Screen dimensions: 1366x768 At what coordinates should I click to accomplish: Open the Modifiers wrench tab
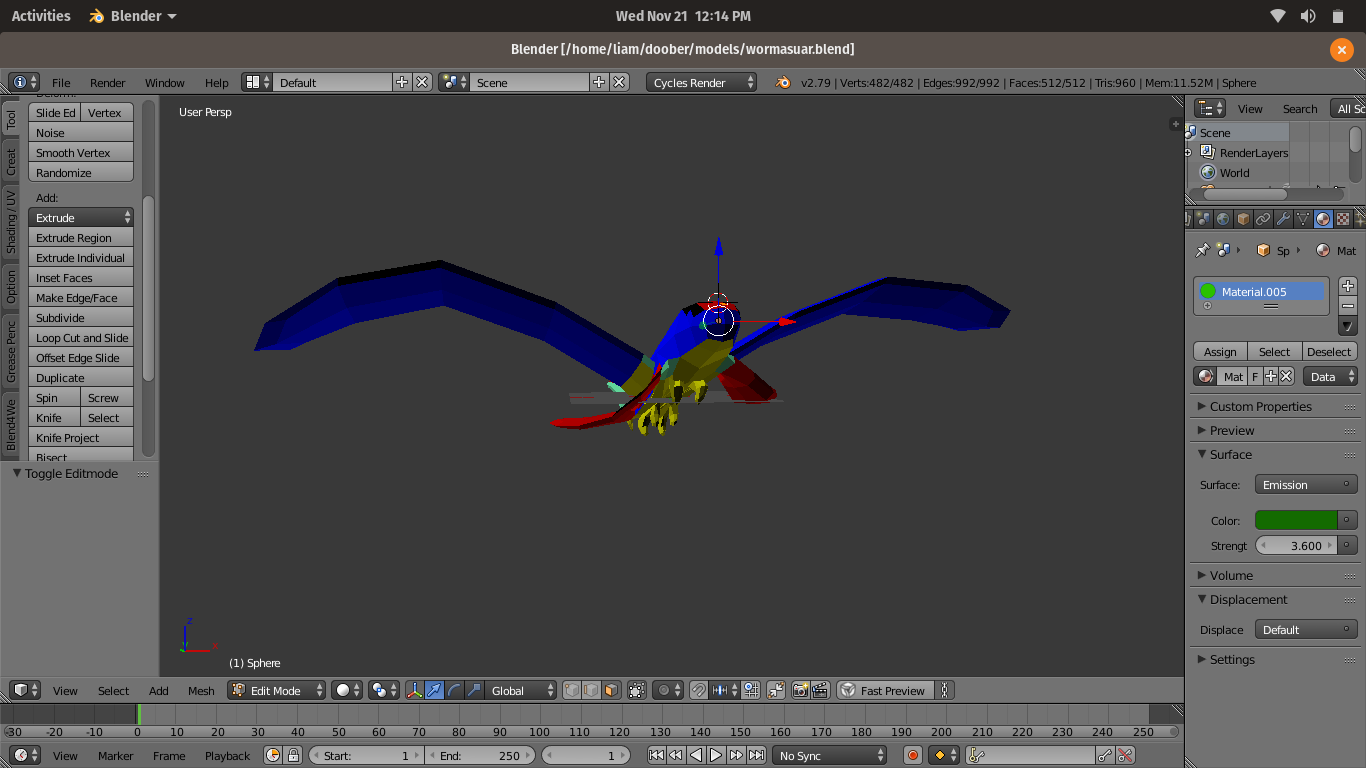pos(1283,219)
